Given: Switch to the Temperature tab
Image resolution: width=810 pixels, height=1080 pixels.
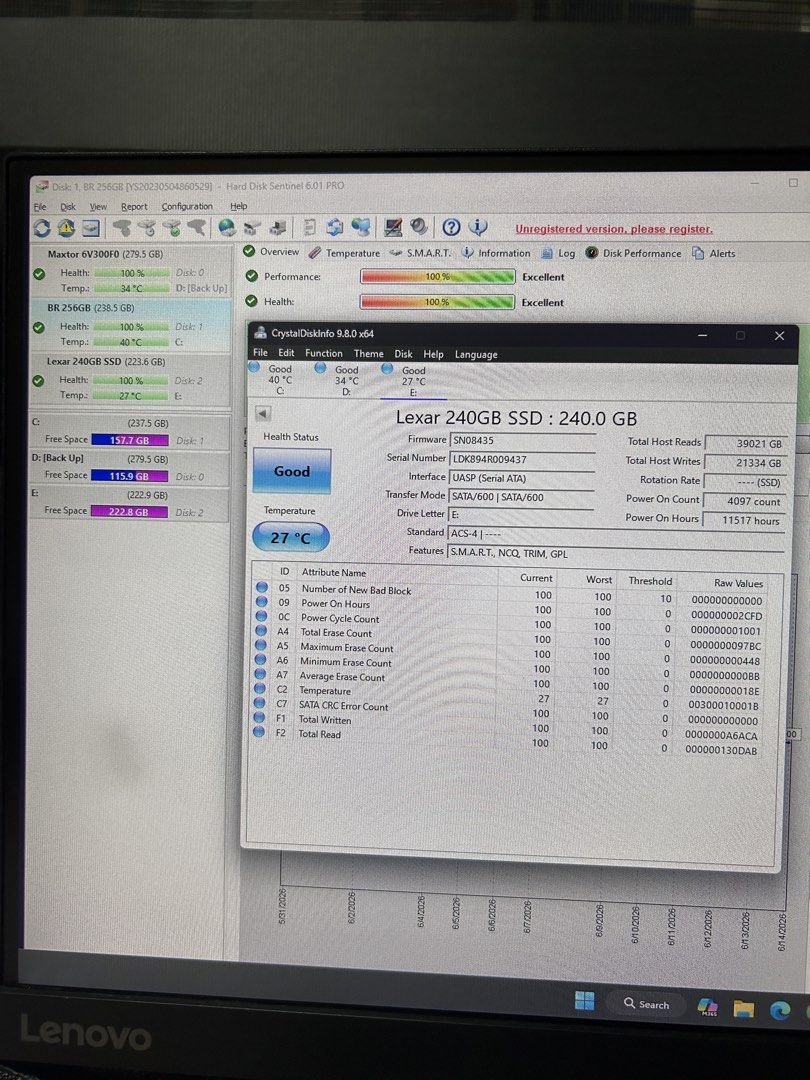Looking at the screenshot, I should click(x=344, y=253).
